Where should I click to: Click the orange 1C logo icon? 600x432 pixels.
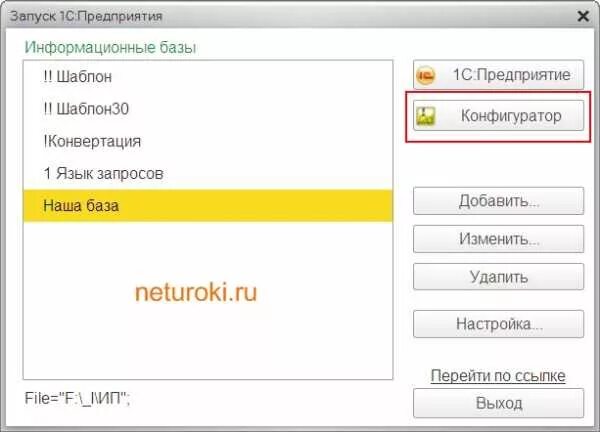click(425, 75)
